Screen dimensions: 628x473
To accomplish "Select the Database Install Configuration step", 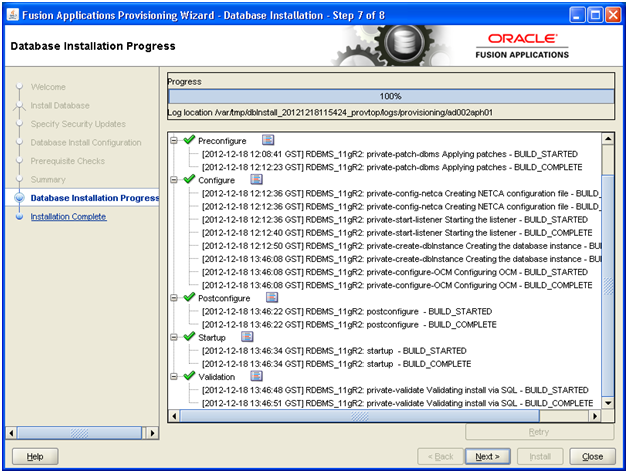I will pos(86,143).
